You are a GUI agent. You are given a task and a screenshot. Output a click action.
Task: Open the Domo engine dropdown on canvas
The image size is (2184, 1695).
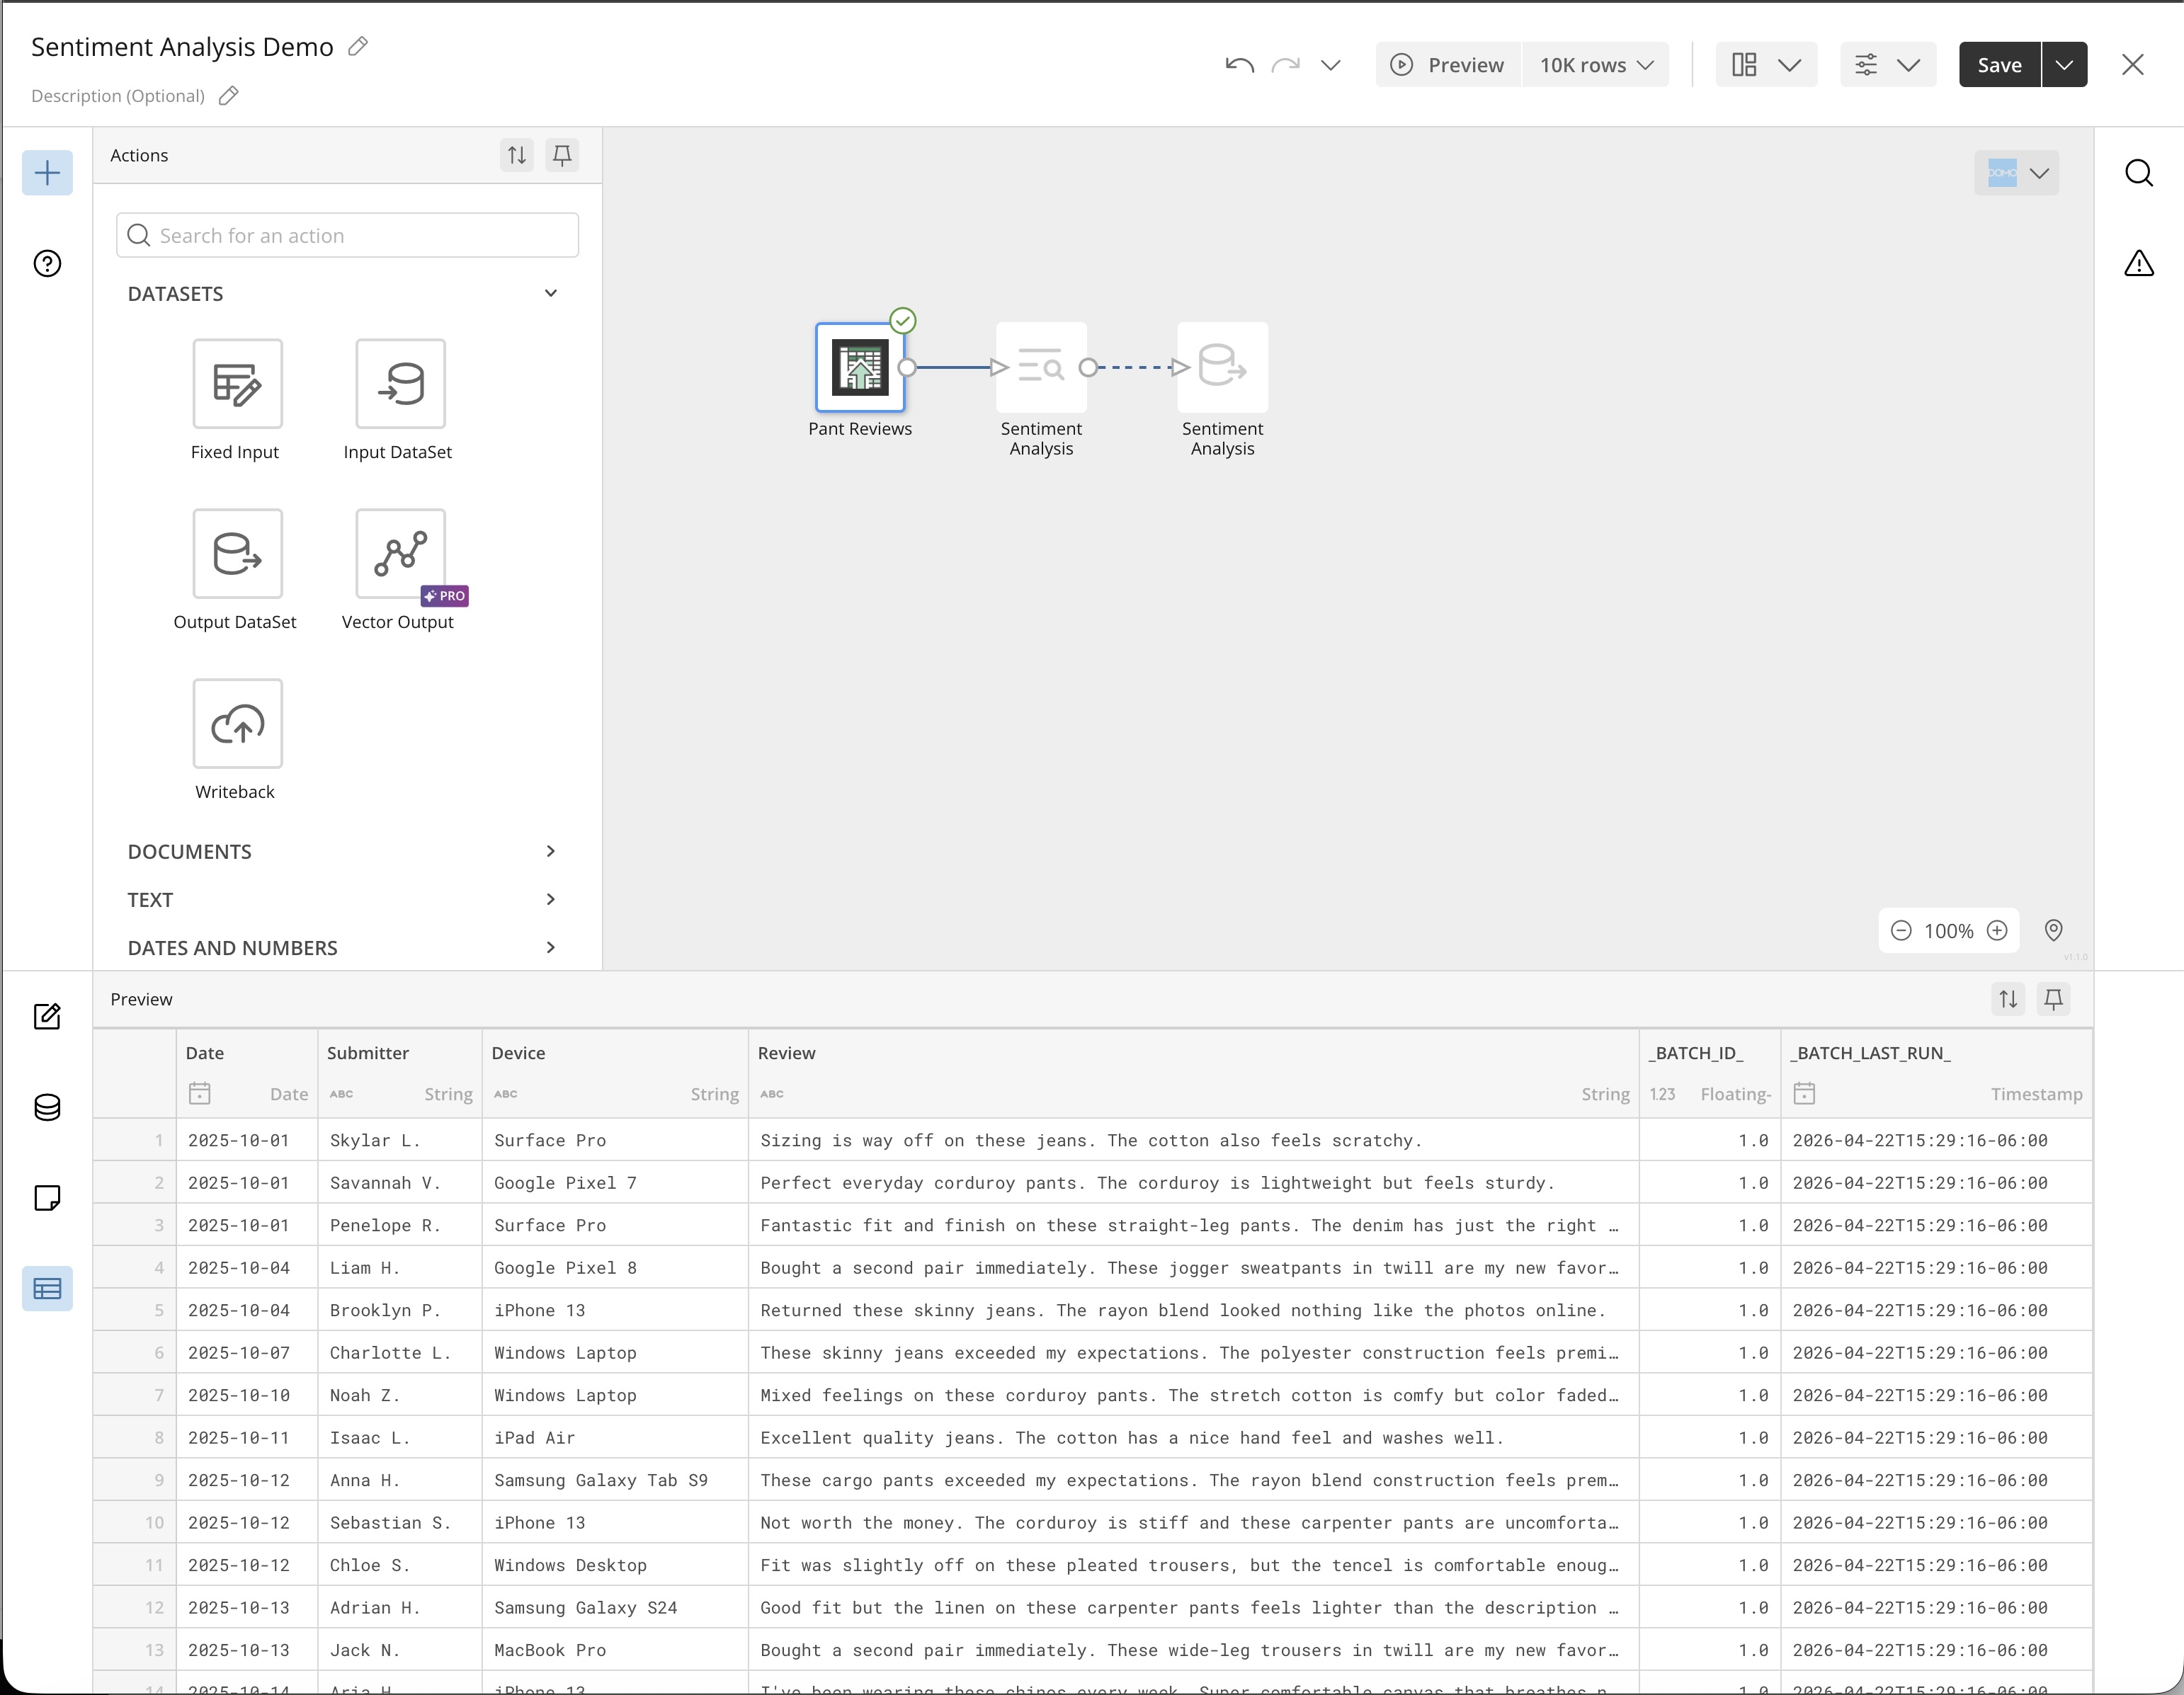pos(2017,173)
